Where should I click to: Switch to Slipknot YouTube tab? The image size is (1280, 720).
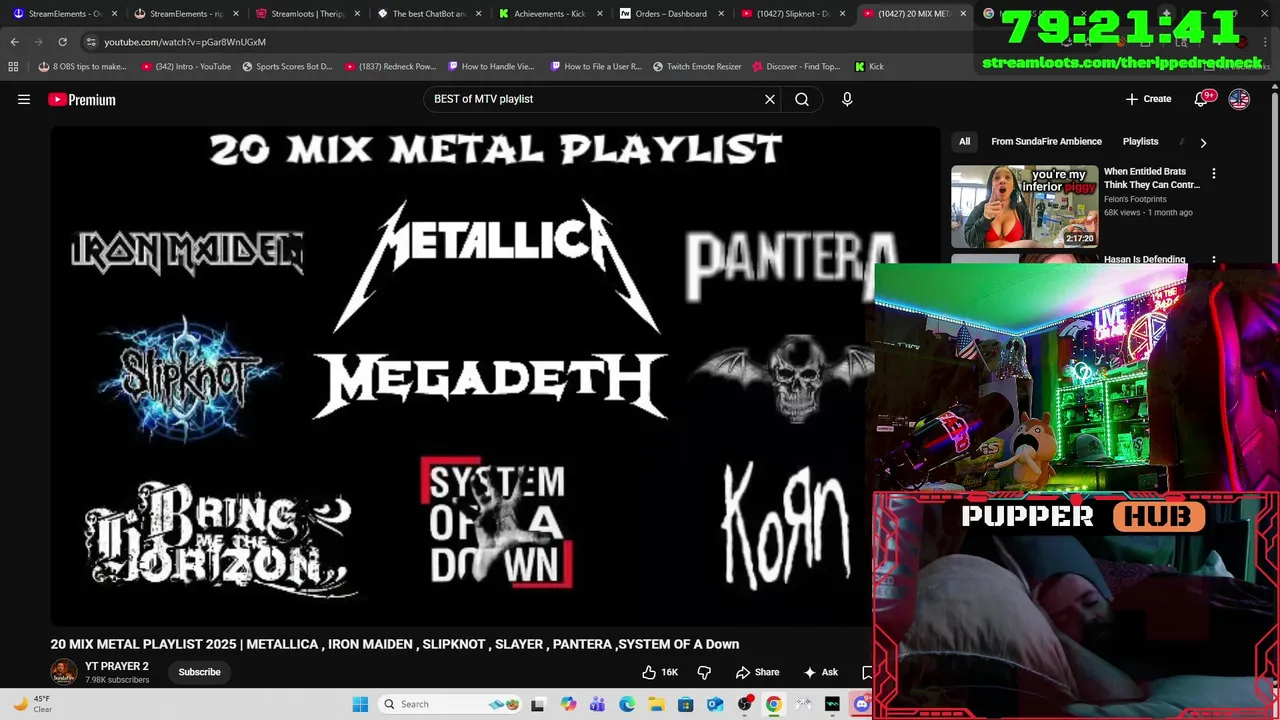(x=792, y=13)
